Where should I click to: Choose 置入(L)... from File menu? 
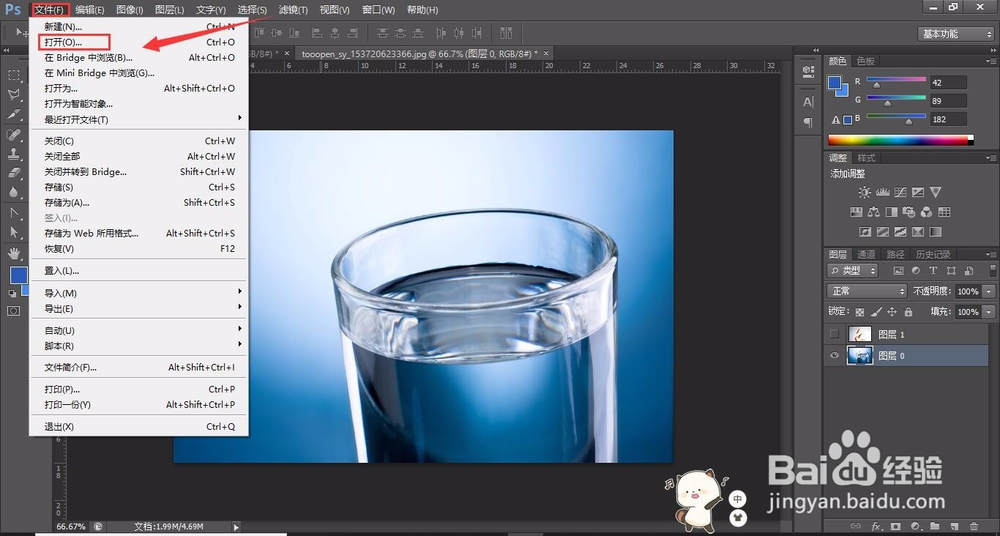tap(138, 271)
